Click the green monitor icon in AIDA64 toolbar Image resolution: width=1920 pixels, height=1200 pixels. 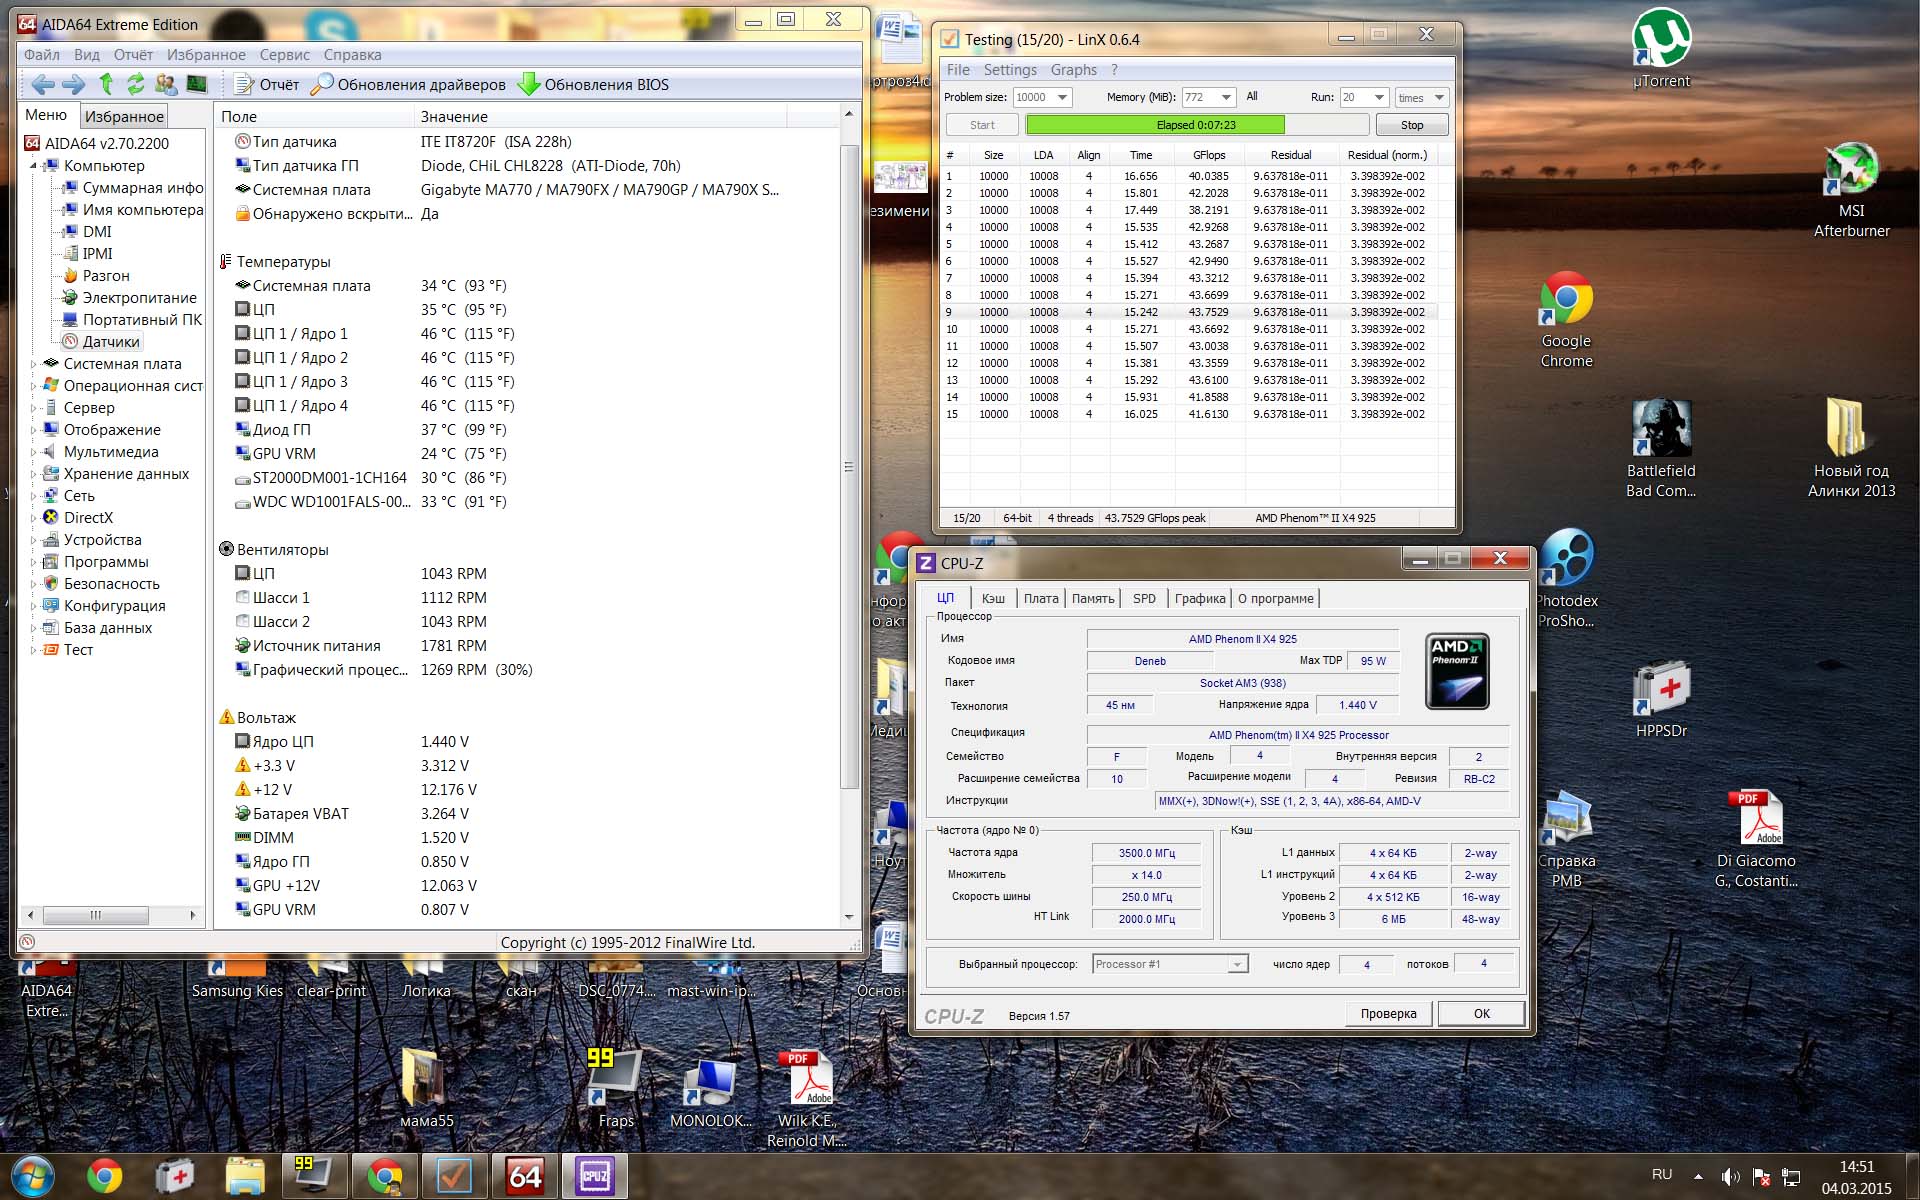(197, 84)
